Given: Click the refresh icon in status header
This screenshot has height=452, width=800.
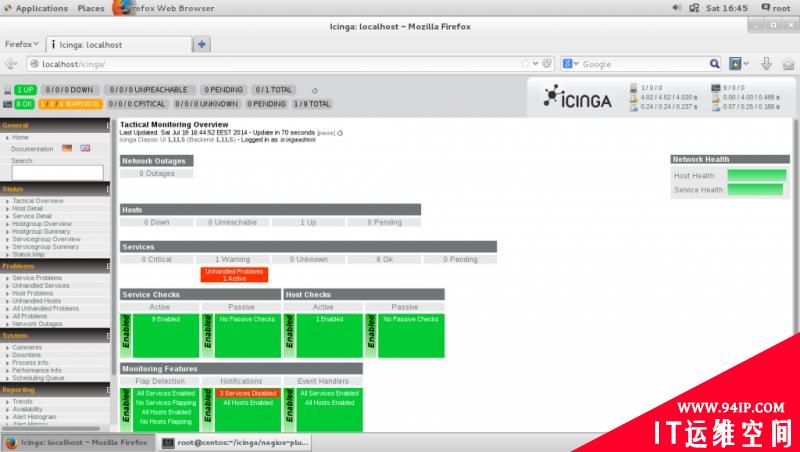Looking at the screenshot, I should [315, 90].
